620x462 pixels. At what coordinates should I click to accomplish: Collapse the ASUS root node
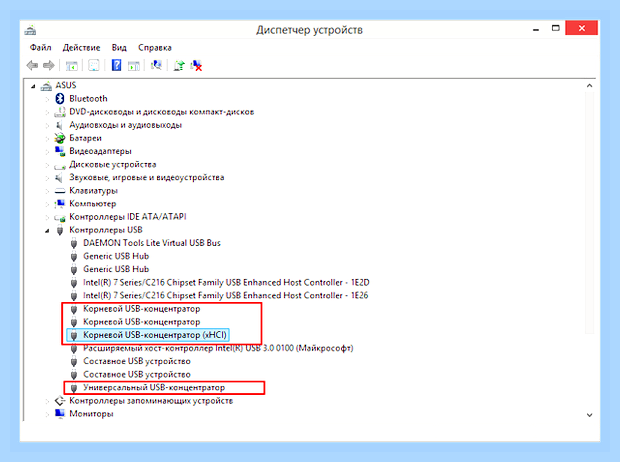click(33, 86)
